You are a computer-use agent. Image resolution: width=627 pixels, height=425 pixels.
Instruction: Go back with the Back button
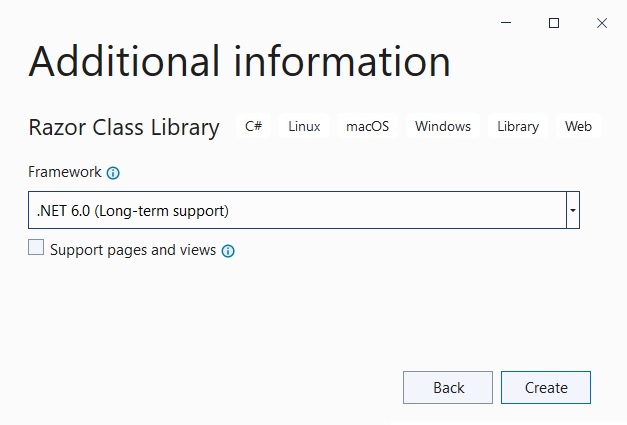tap(448, 387)
